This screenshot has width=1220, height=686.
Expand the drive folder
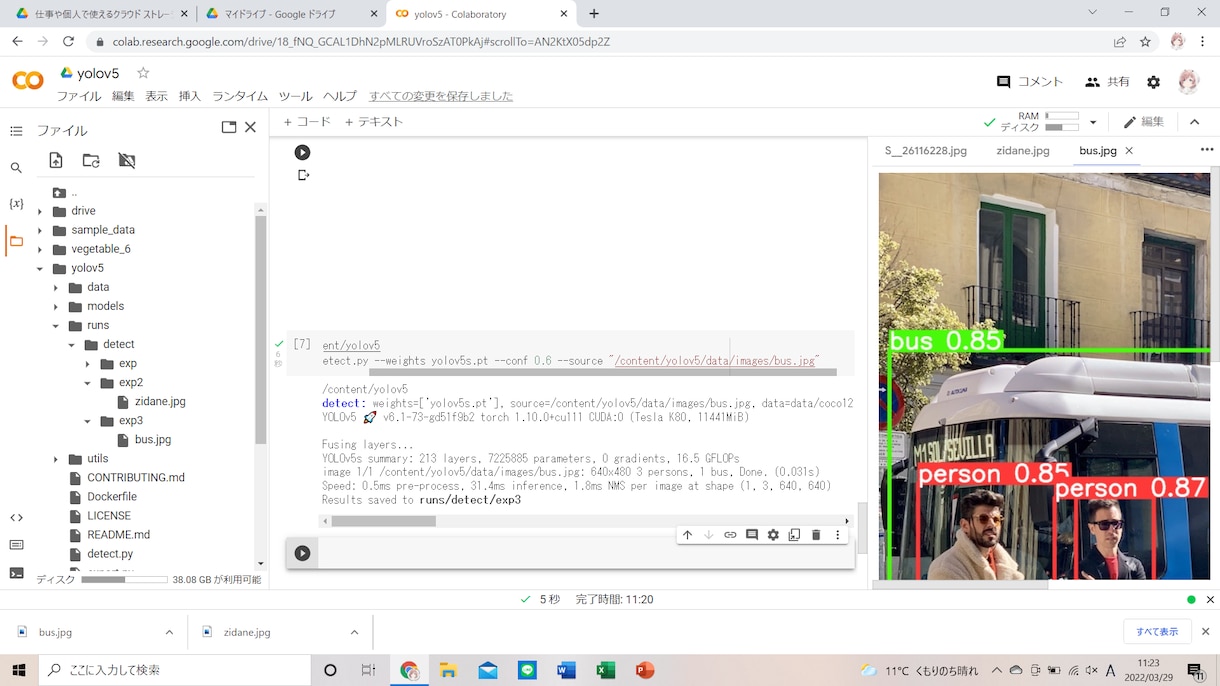tap(40, 212)
